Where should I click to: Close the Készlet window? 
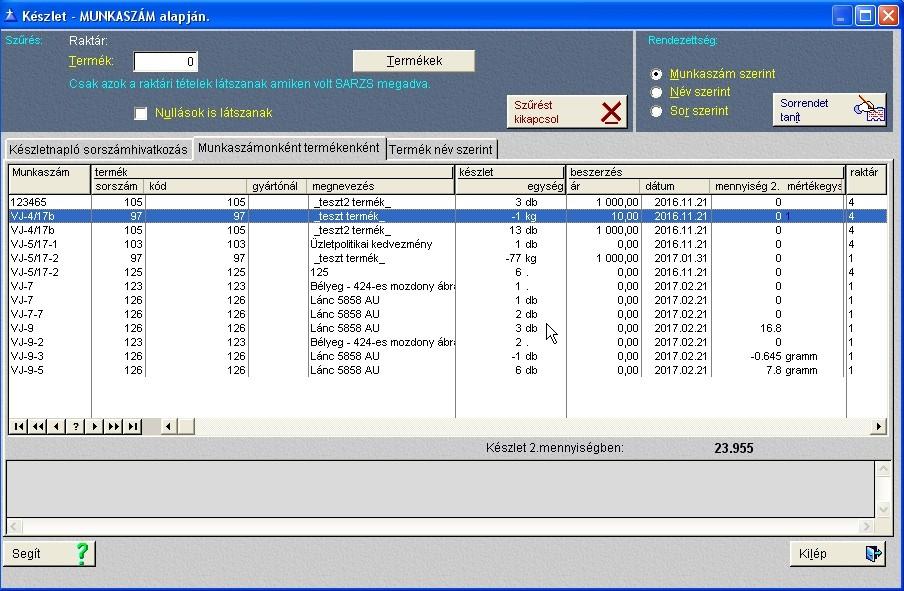(x=888, y=15)
